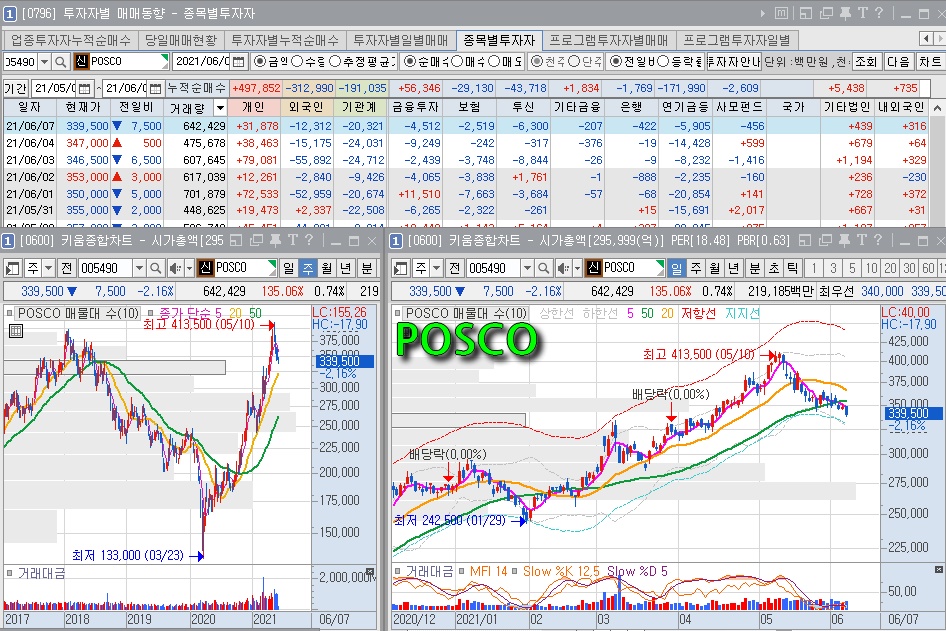Screen dimensions: 946x631
Task: Open the 프로그램투자자일별 tab
Action: click(737, 40)
